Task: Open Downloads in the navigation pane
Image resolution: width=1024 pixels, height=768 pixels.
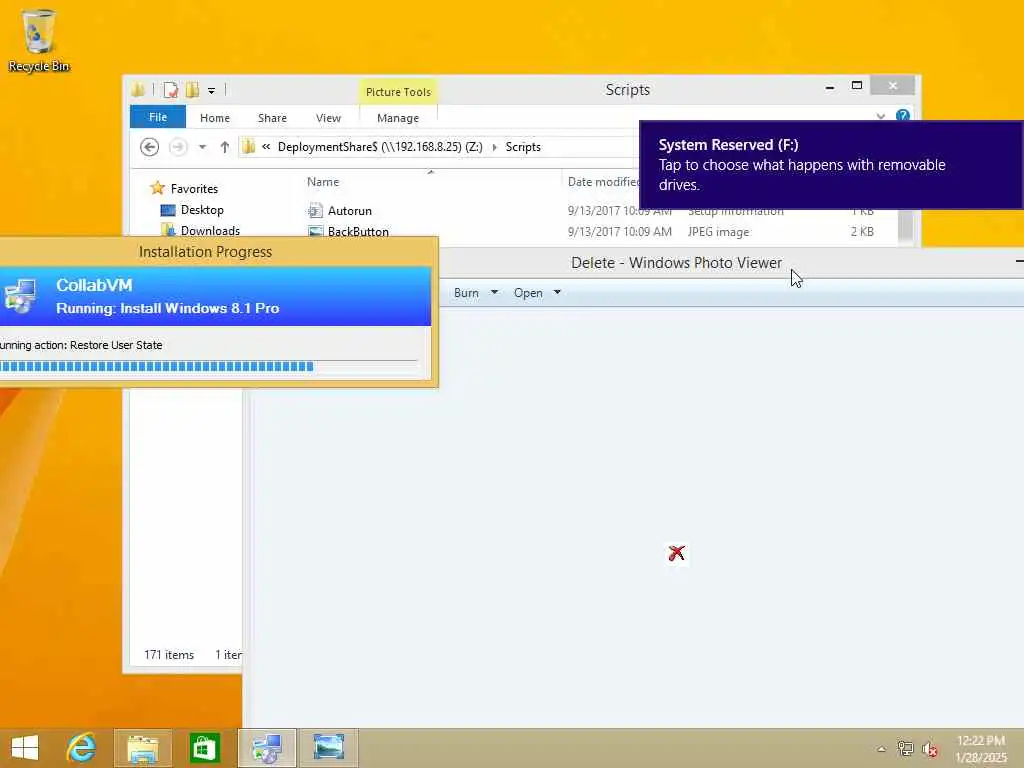Action: pyautogui.click(x=210, y=231)
